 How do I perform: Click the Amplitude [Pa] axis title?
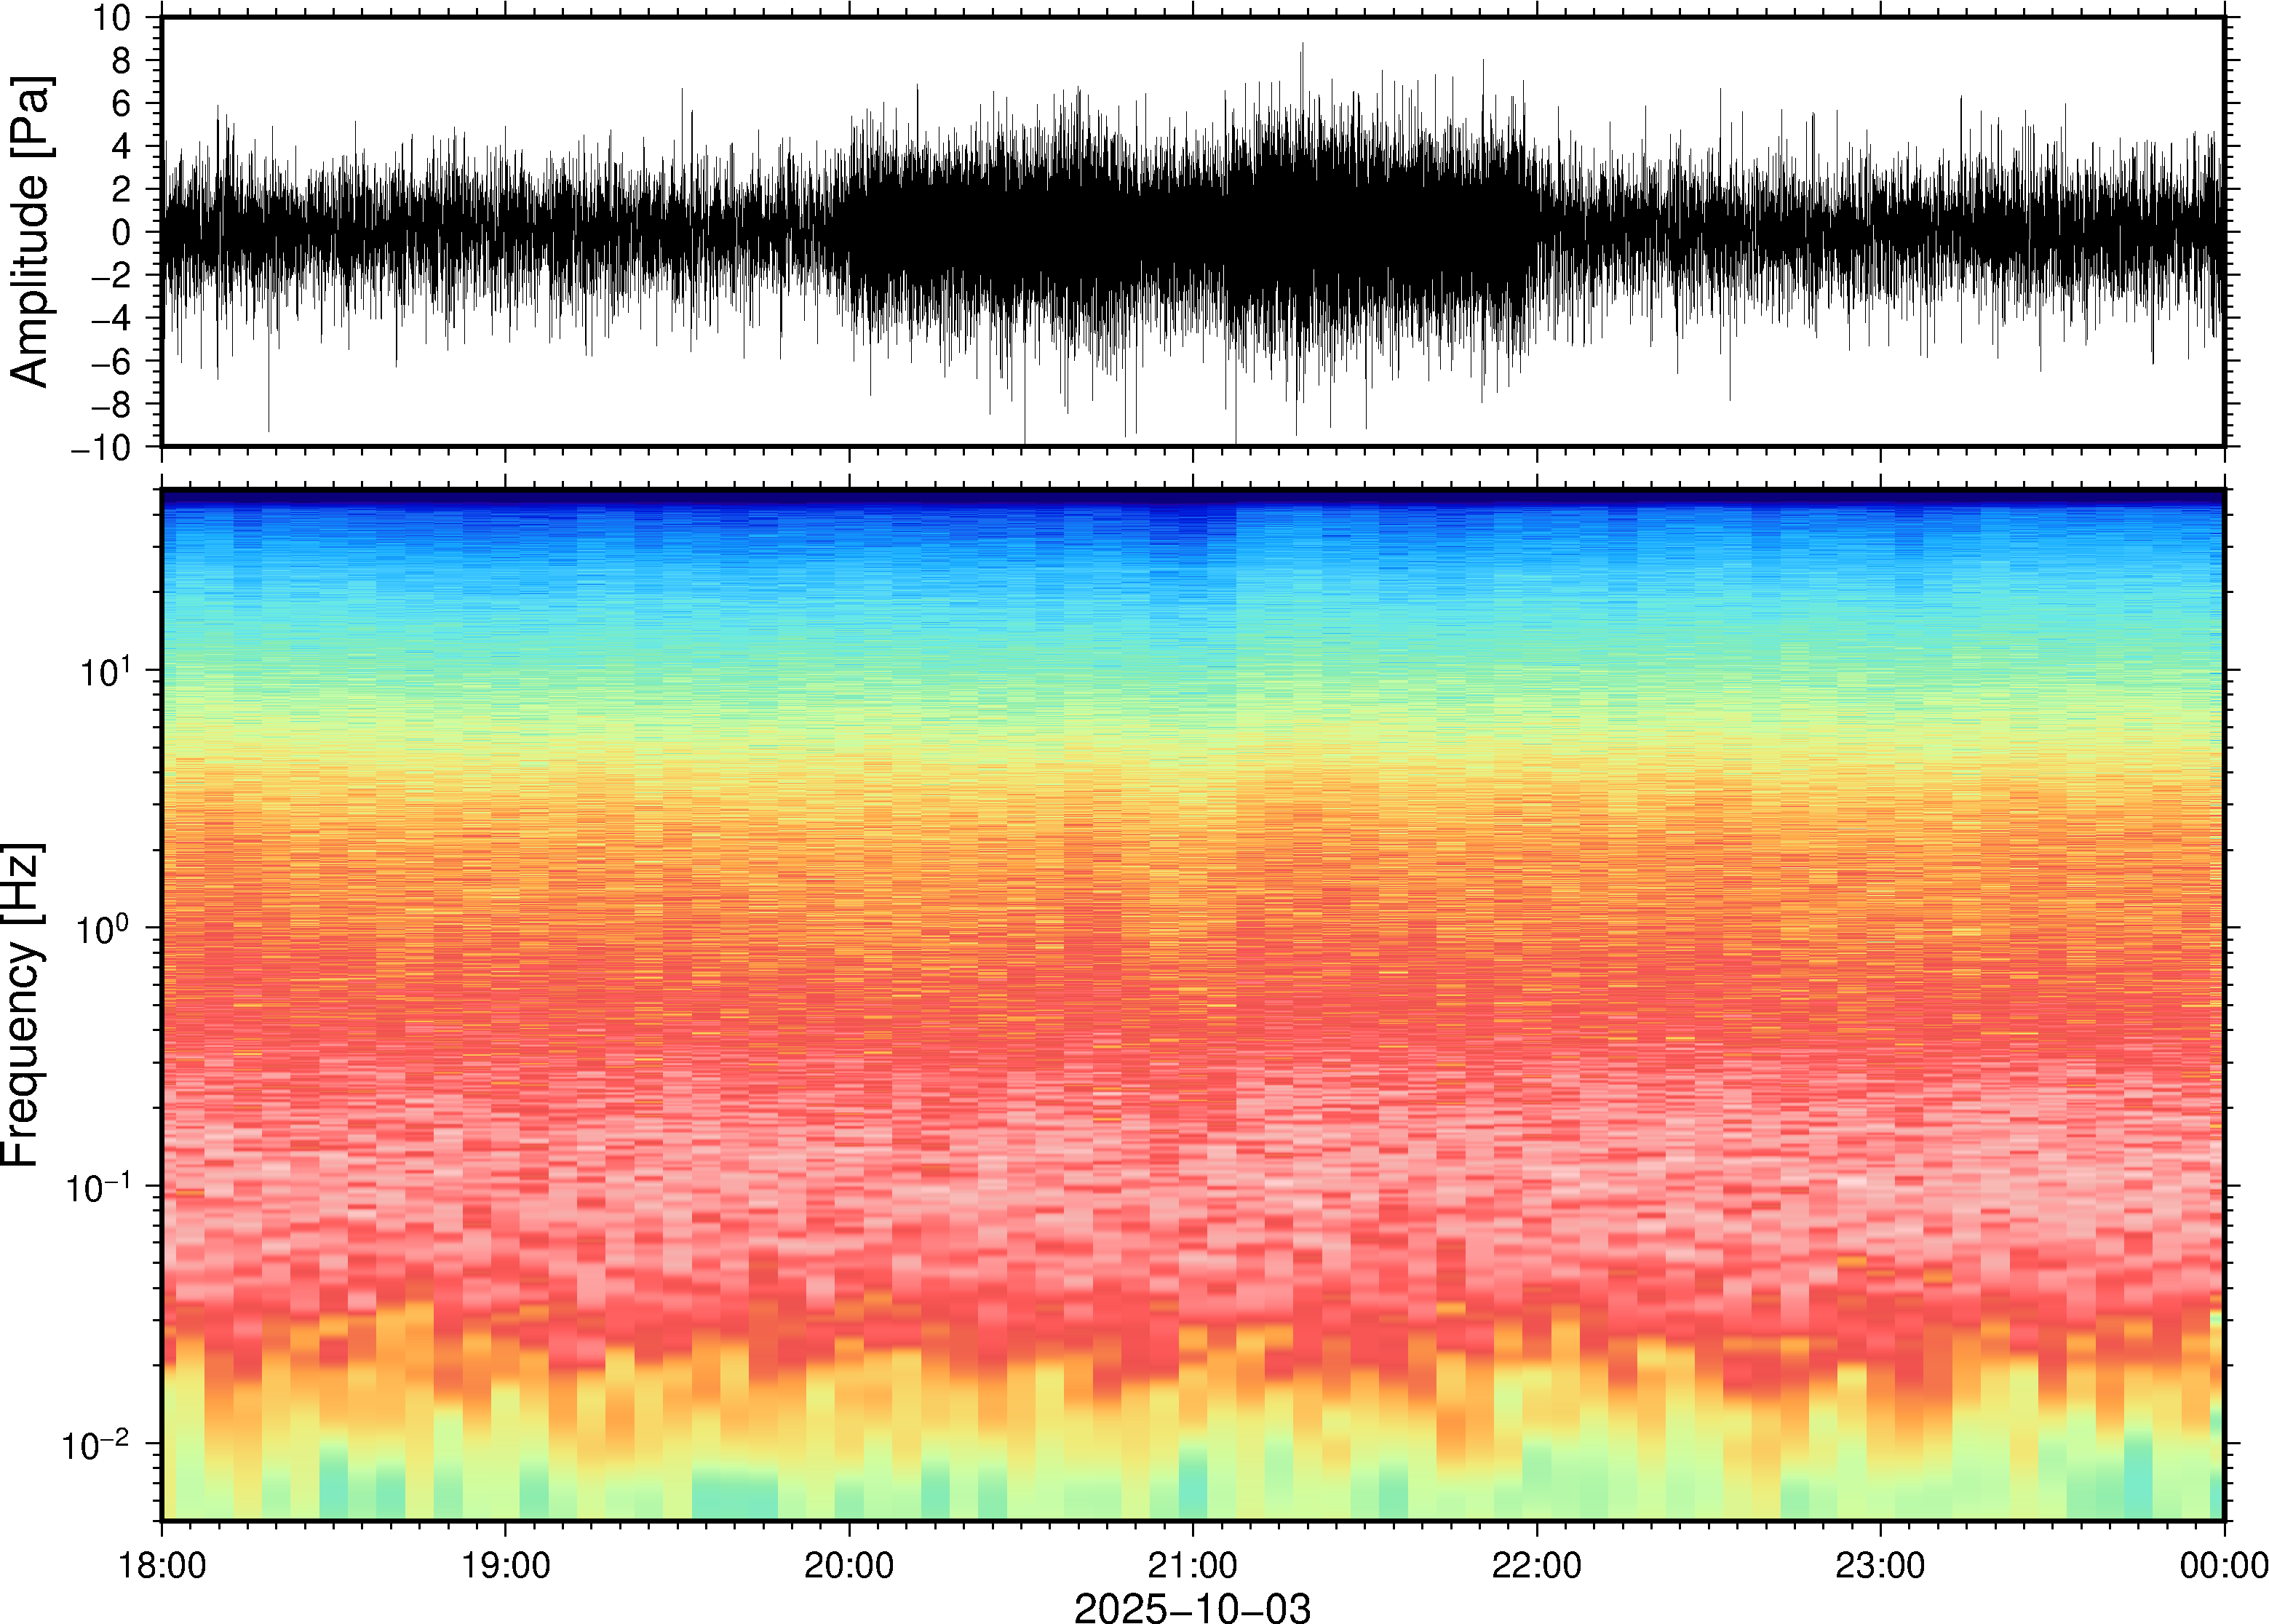pyautogui.click(x=30, y=232)
